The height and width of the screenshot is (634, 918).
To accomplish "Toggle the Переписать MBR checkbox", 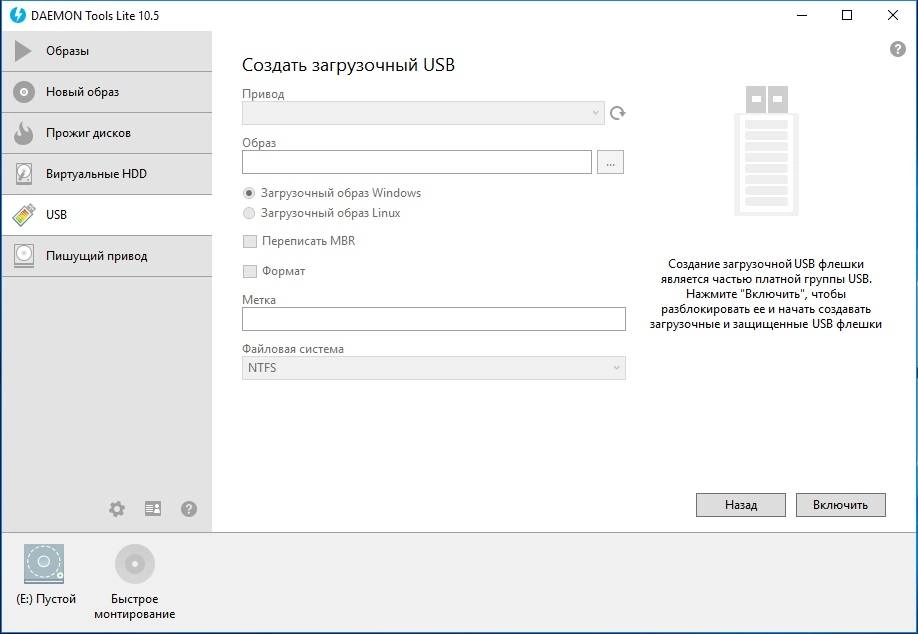I will coord(250,241).
